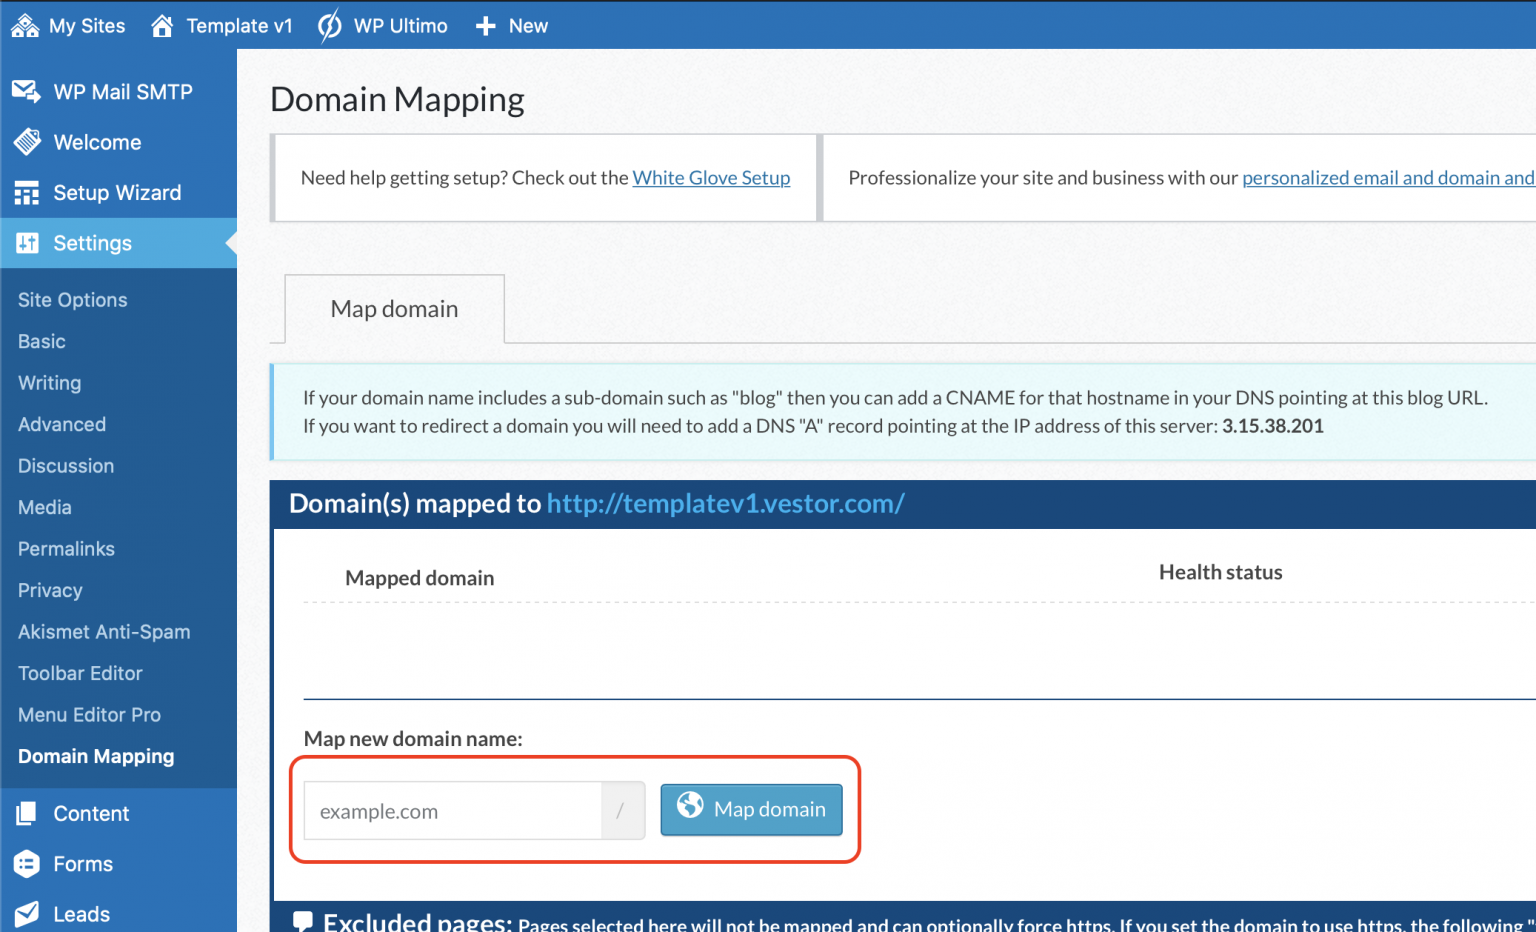The image size is (1536, 932).
Task: Select the Settings icon in the sidebar
Action: pos(24,243)
